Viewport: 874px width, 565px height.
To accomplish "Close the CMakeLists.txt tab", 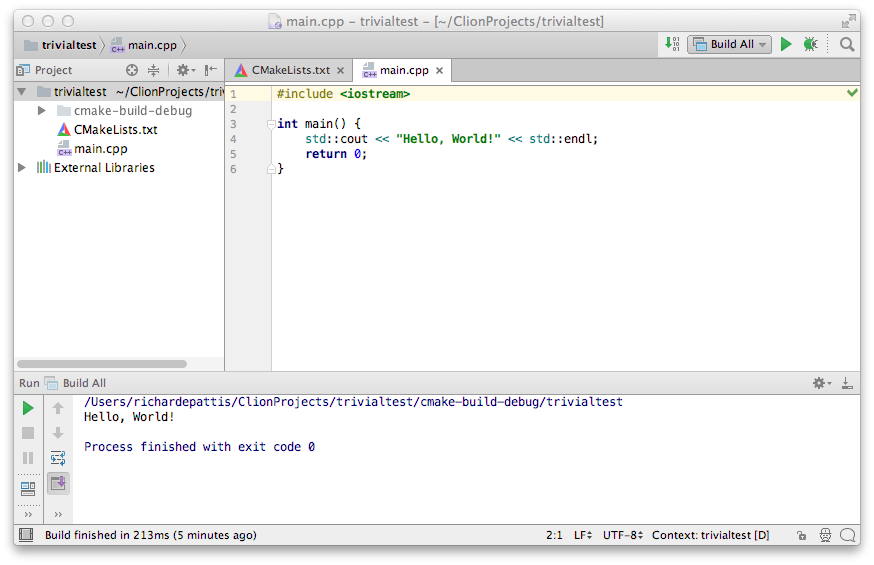I will click(x=340, y=71).
